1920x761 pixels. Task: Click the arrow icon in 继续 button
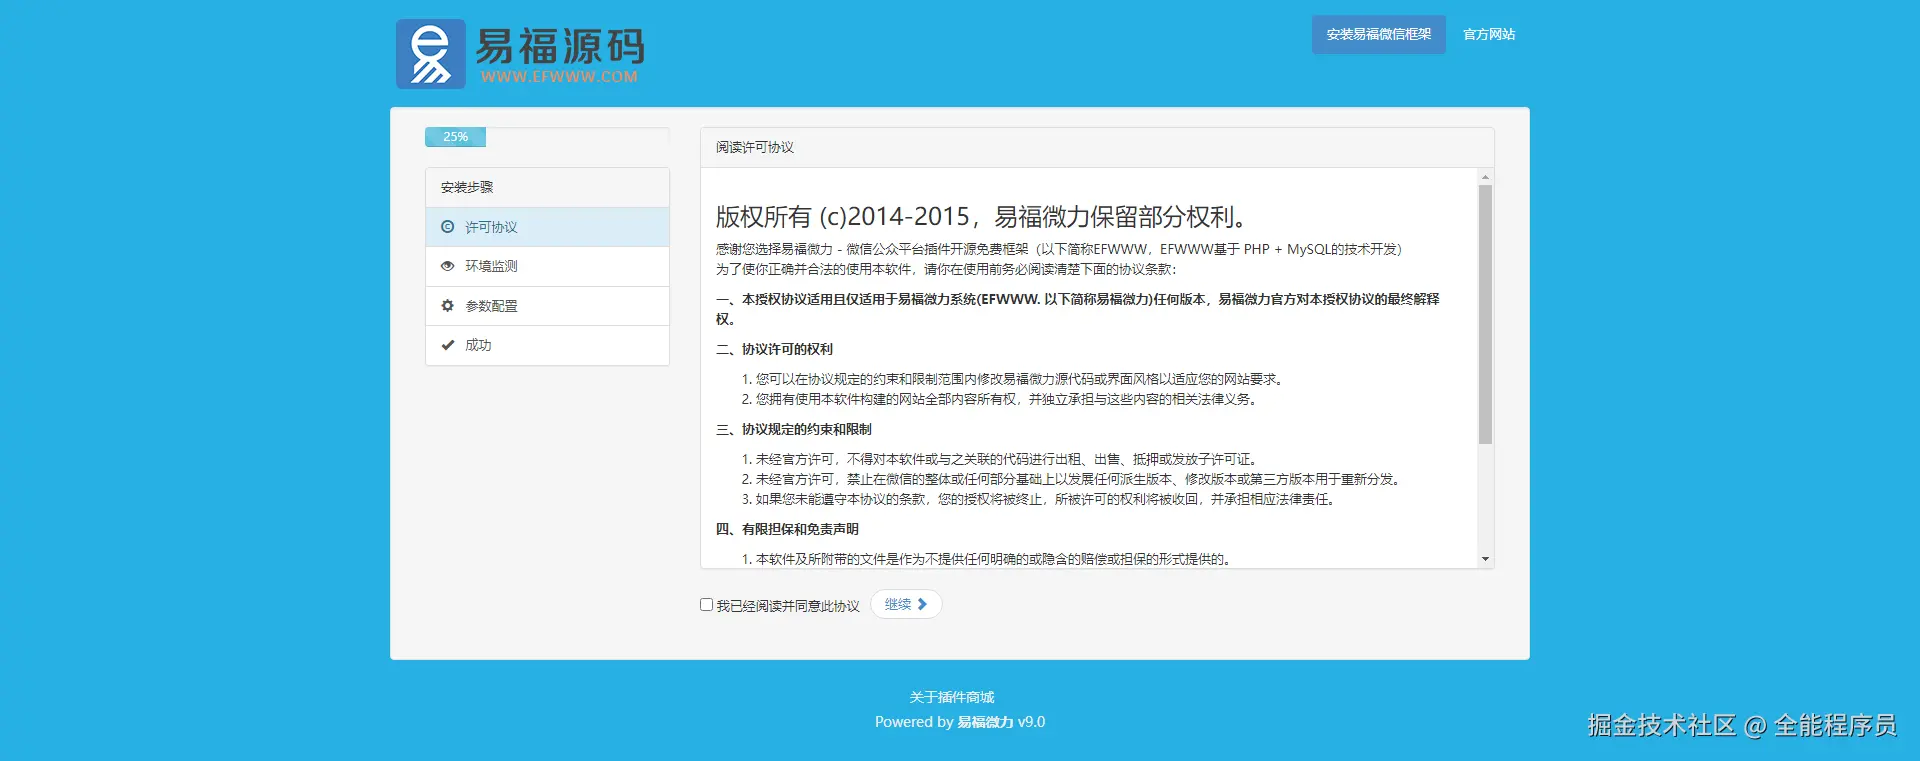tap(922, 604)
